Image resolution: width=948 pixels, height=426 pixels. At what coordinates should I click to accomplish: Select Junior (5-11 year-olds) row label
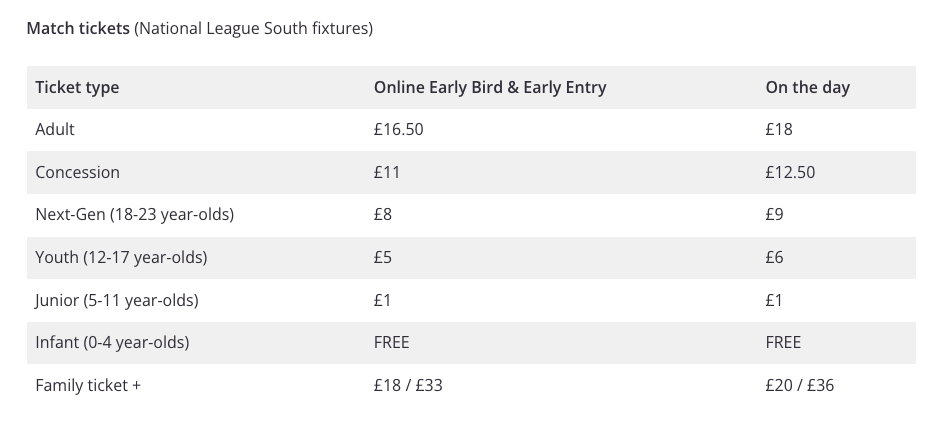click(x=117, y=300)
